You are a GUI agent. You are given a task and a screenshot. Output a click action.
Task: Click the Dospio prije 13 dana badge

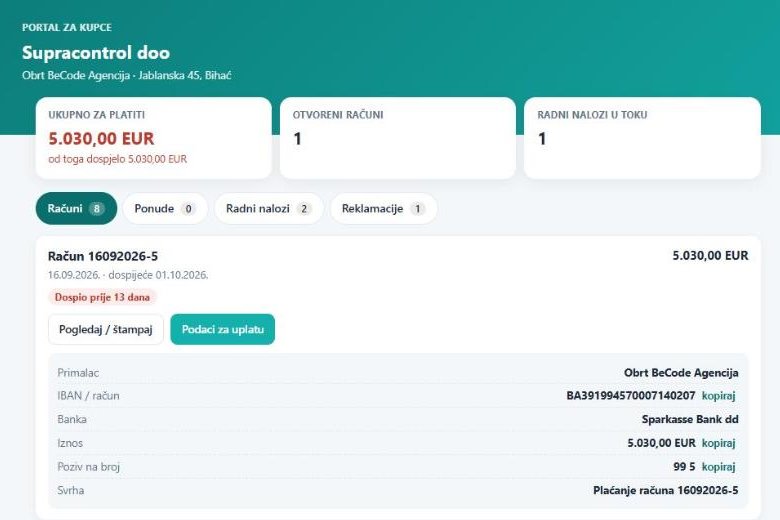click(102, 297)
